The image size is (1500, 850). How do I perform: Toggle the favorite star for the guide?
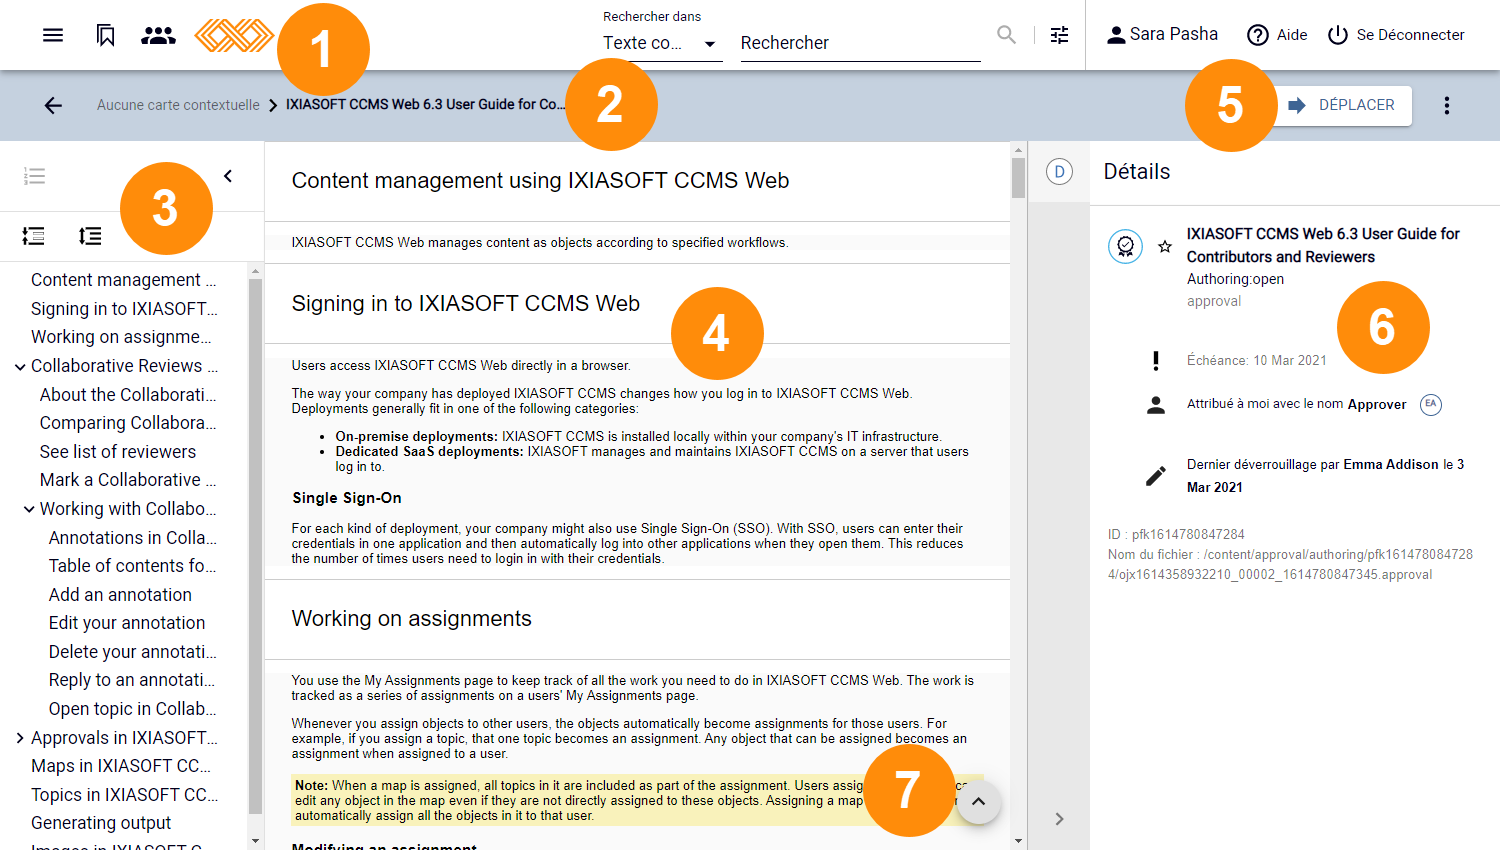(x=1165, y=246)
